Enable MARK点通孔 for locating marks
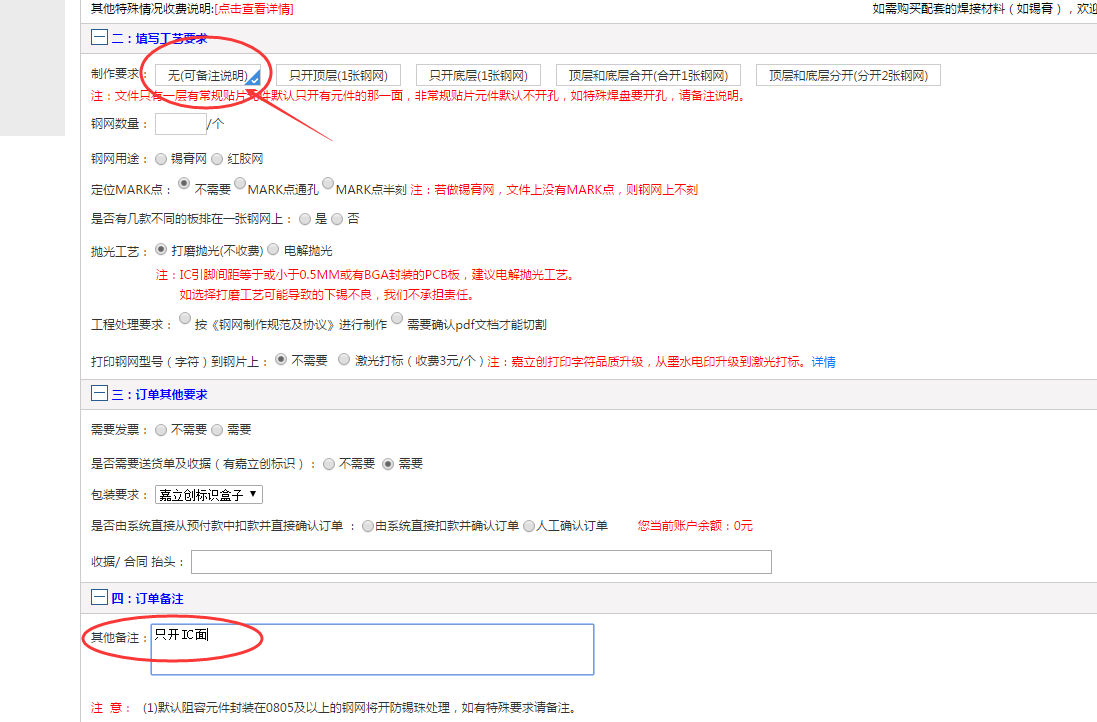1097x722 pixels. [x=239, y=183]
